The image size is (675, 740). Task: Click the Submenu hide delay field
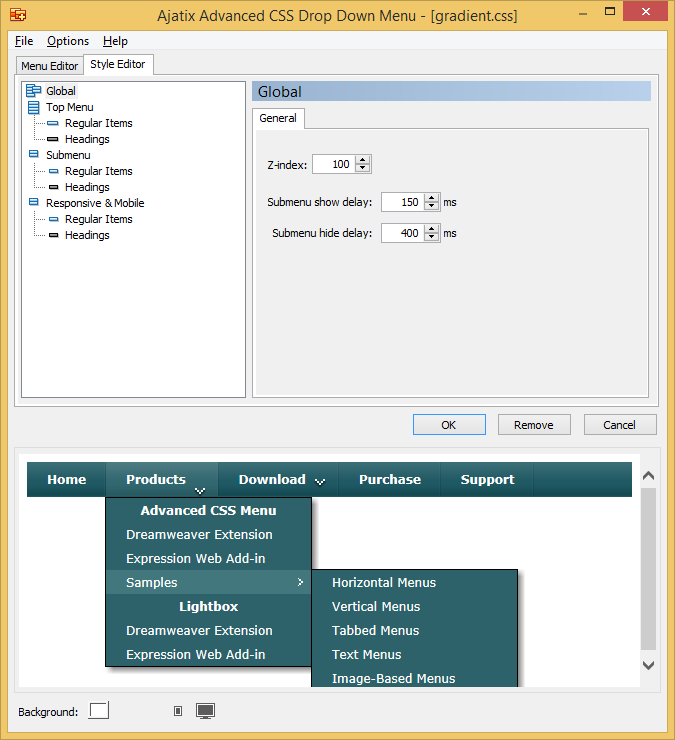[x=403, y=233]
